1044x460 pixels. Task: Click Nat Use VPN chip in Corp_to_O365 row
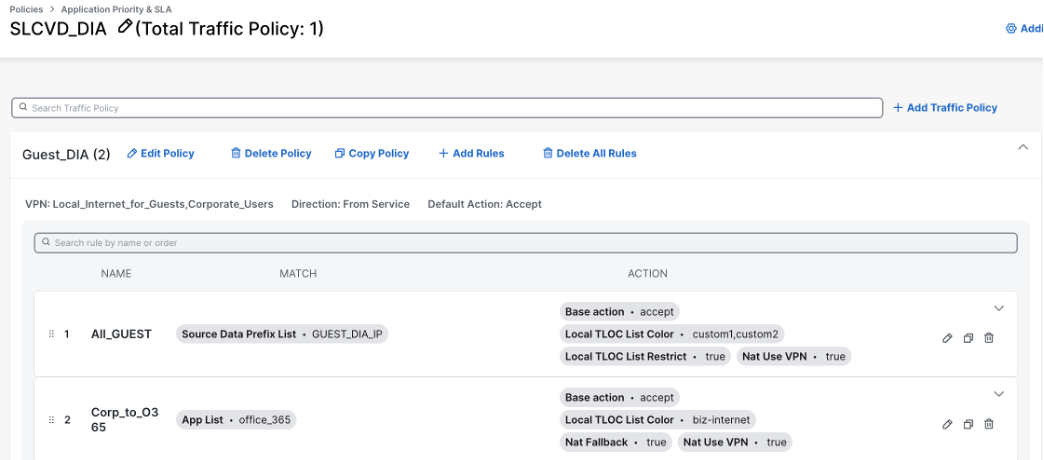(734, 442)
